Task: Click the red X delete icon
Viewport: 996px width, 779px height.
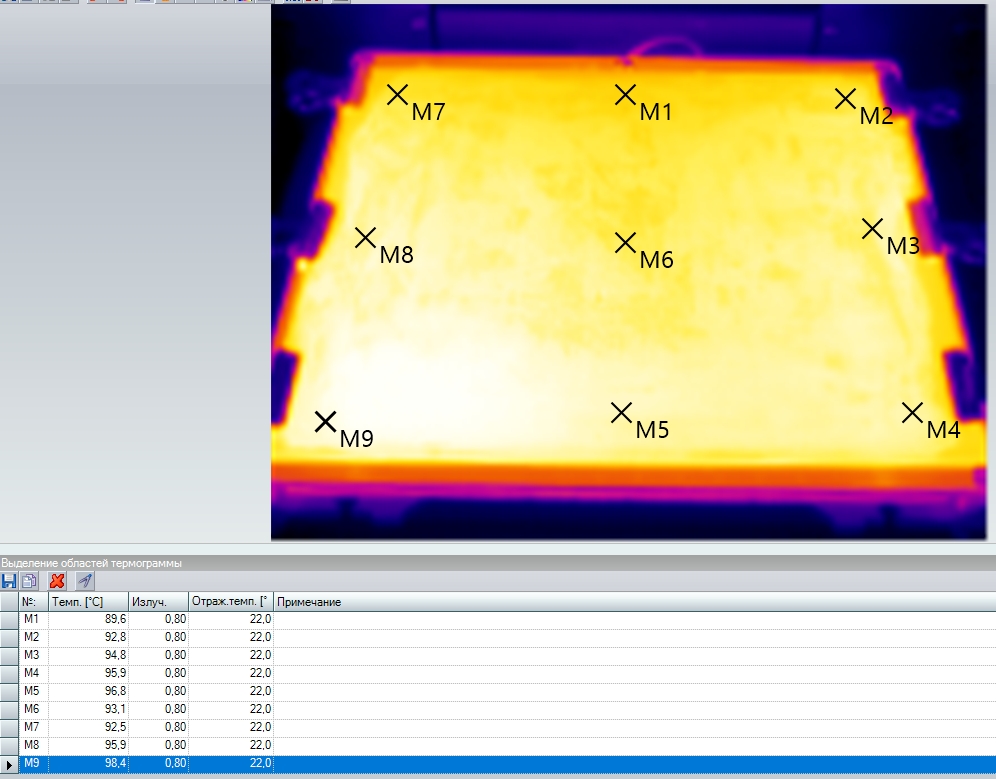Action: tap(57, 581)
